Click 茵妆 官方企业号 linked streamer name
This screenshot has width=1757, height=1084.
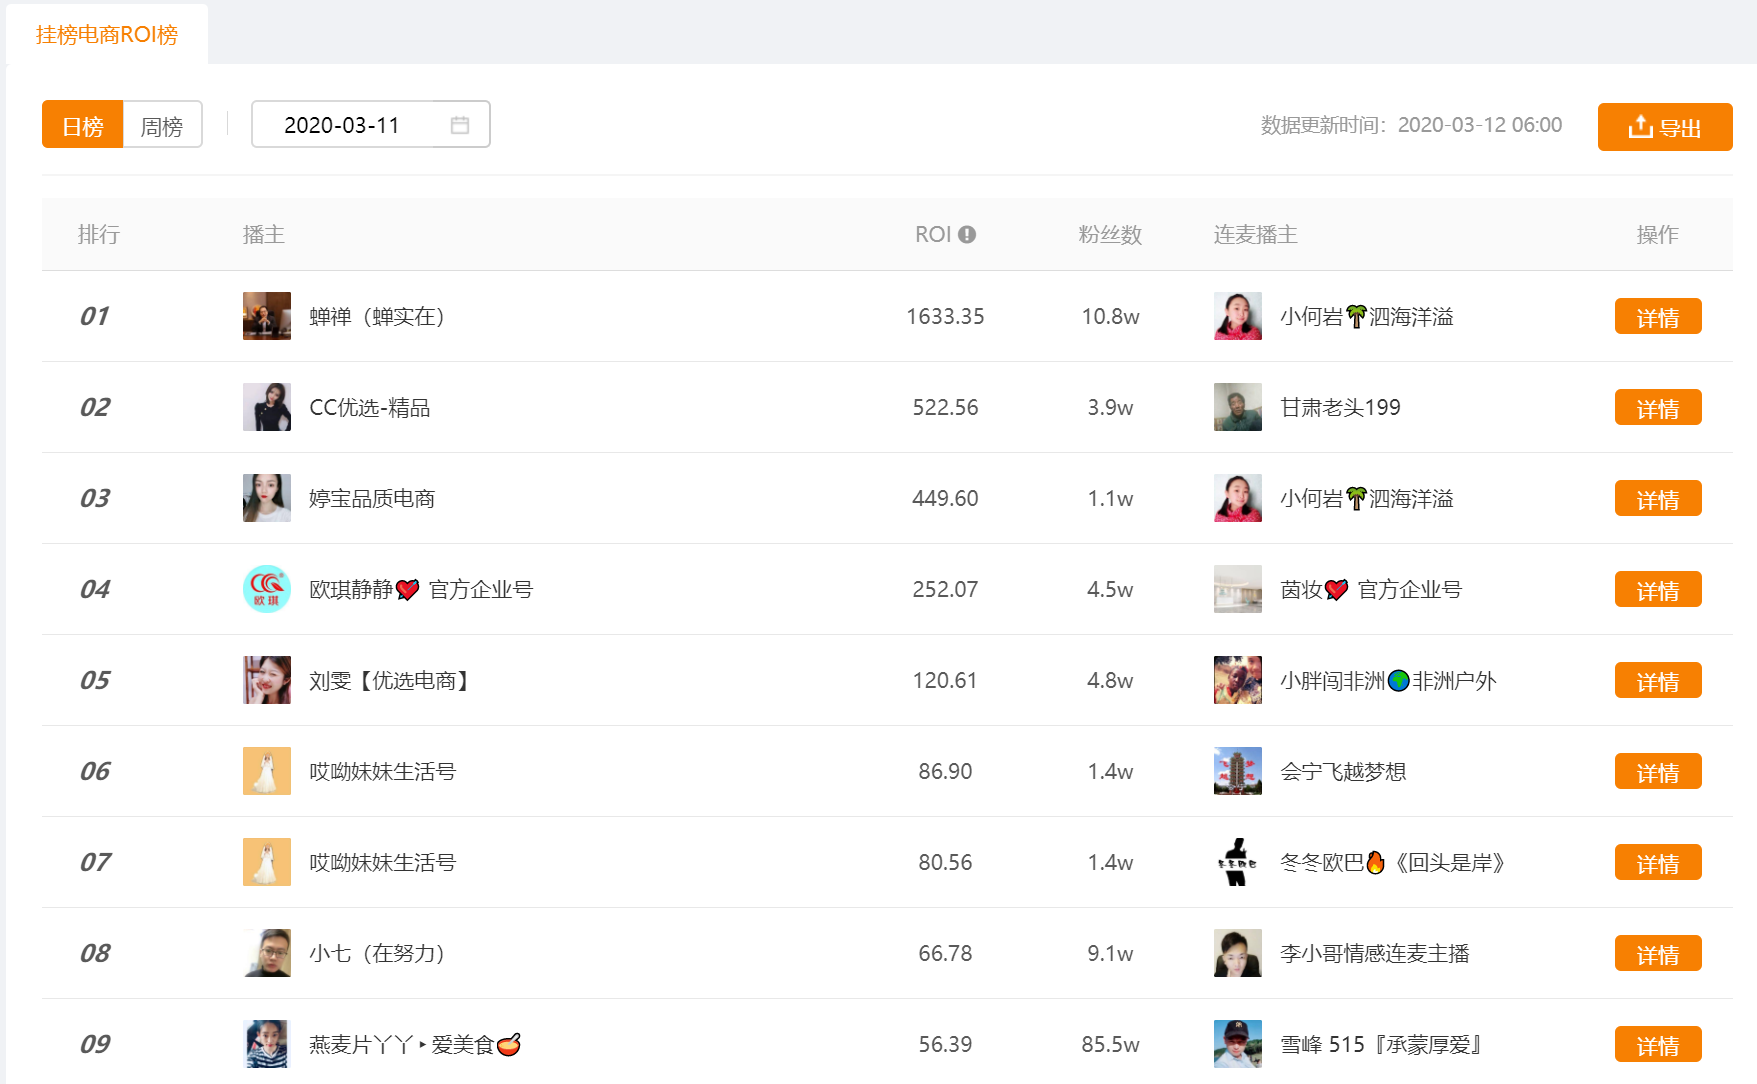(1371, 590)
